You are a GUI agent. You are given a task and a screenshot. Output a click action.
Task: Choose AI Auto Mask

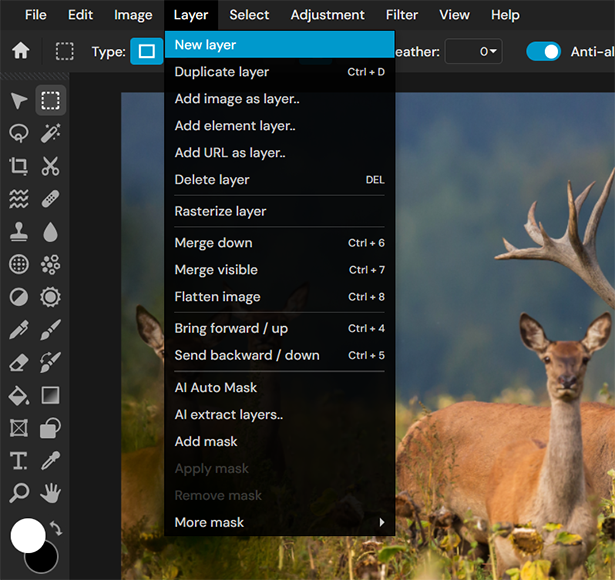coord(280,387)
